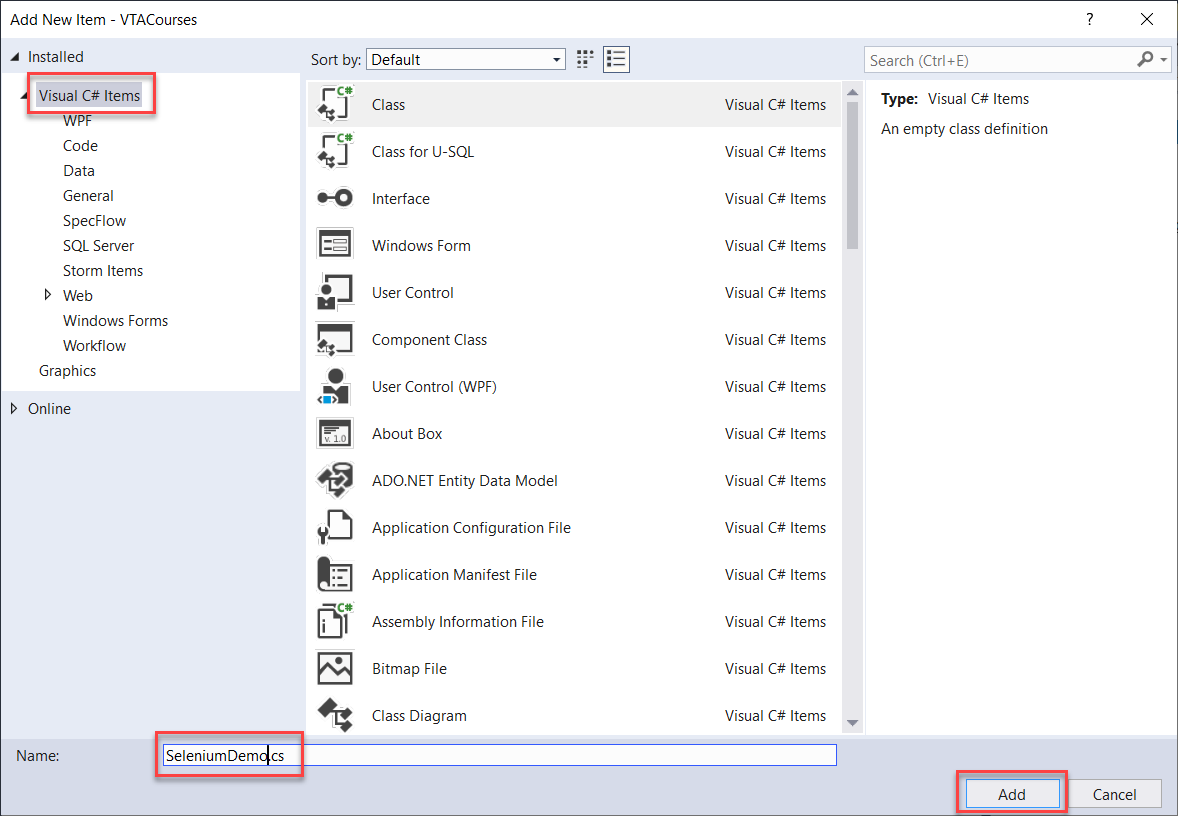Click 'Class Diagram' template name
The image size is (1178, 816).
coord(419,716)
